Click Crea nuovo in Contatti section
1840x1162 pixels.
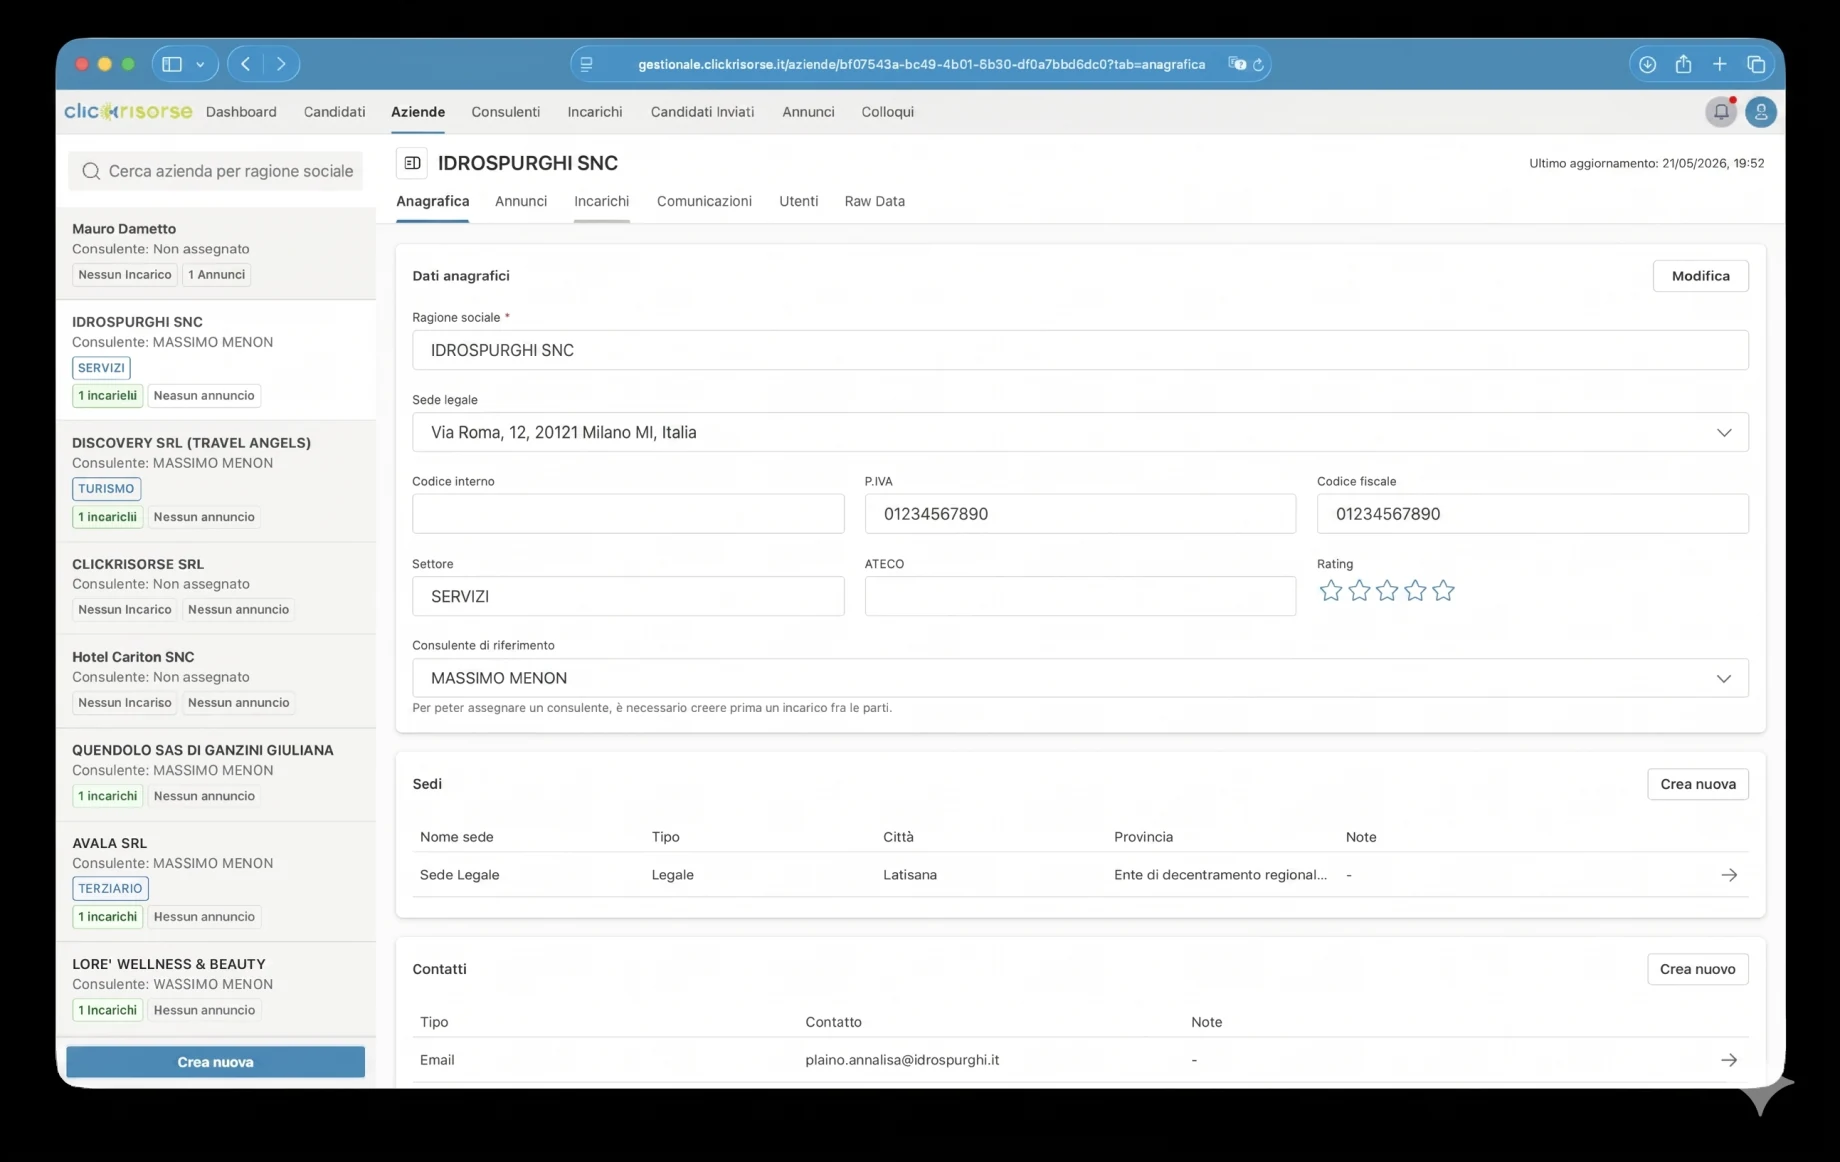click(x=1698, y=969)
